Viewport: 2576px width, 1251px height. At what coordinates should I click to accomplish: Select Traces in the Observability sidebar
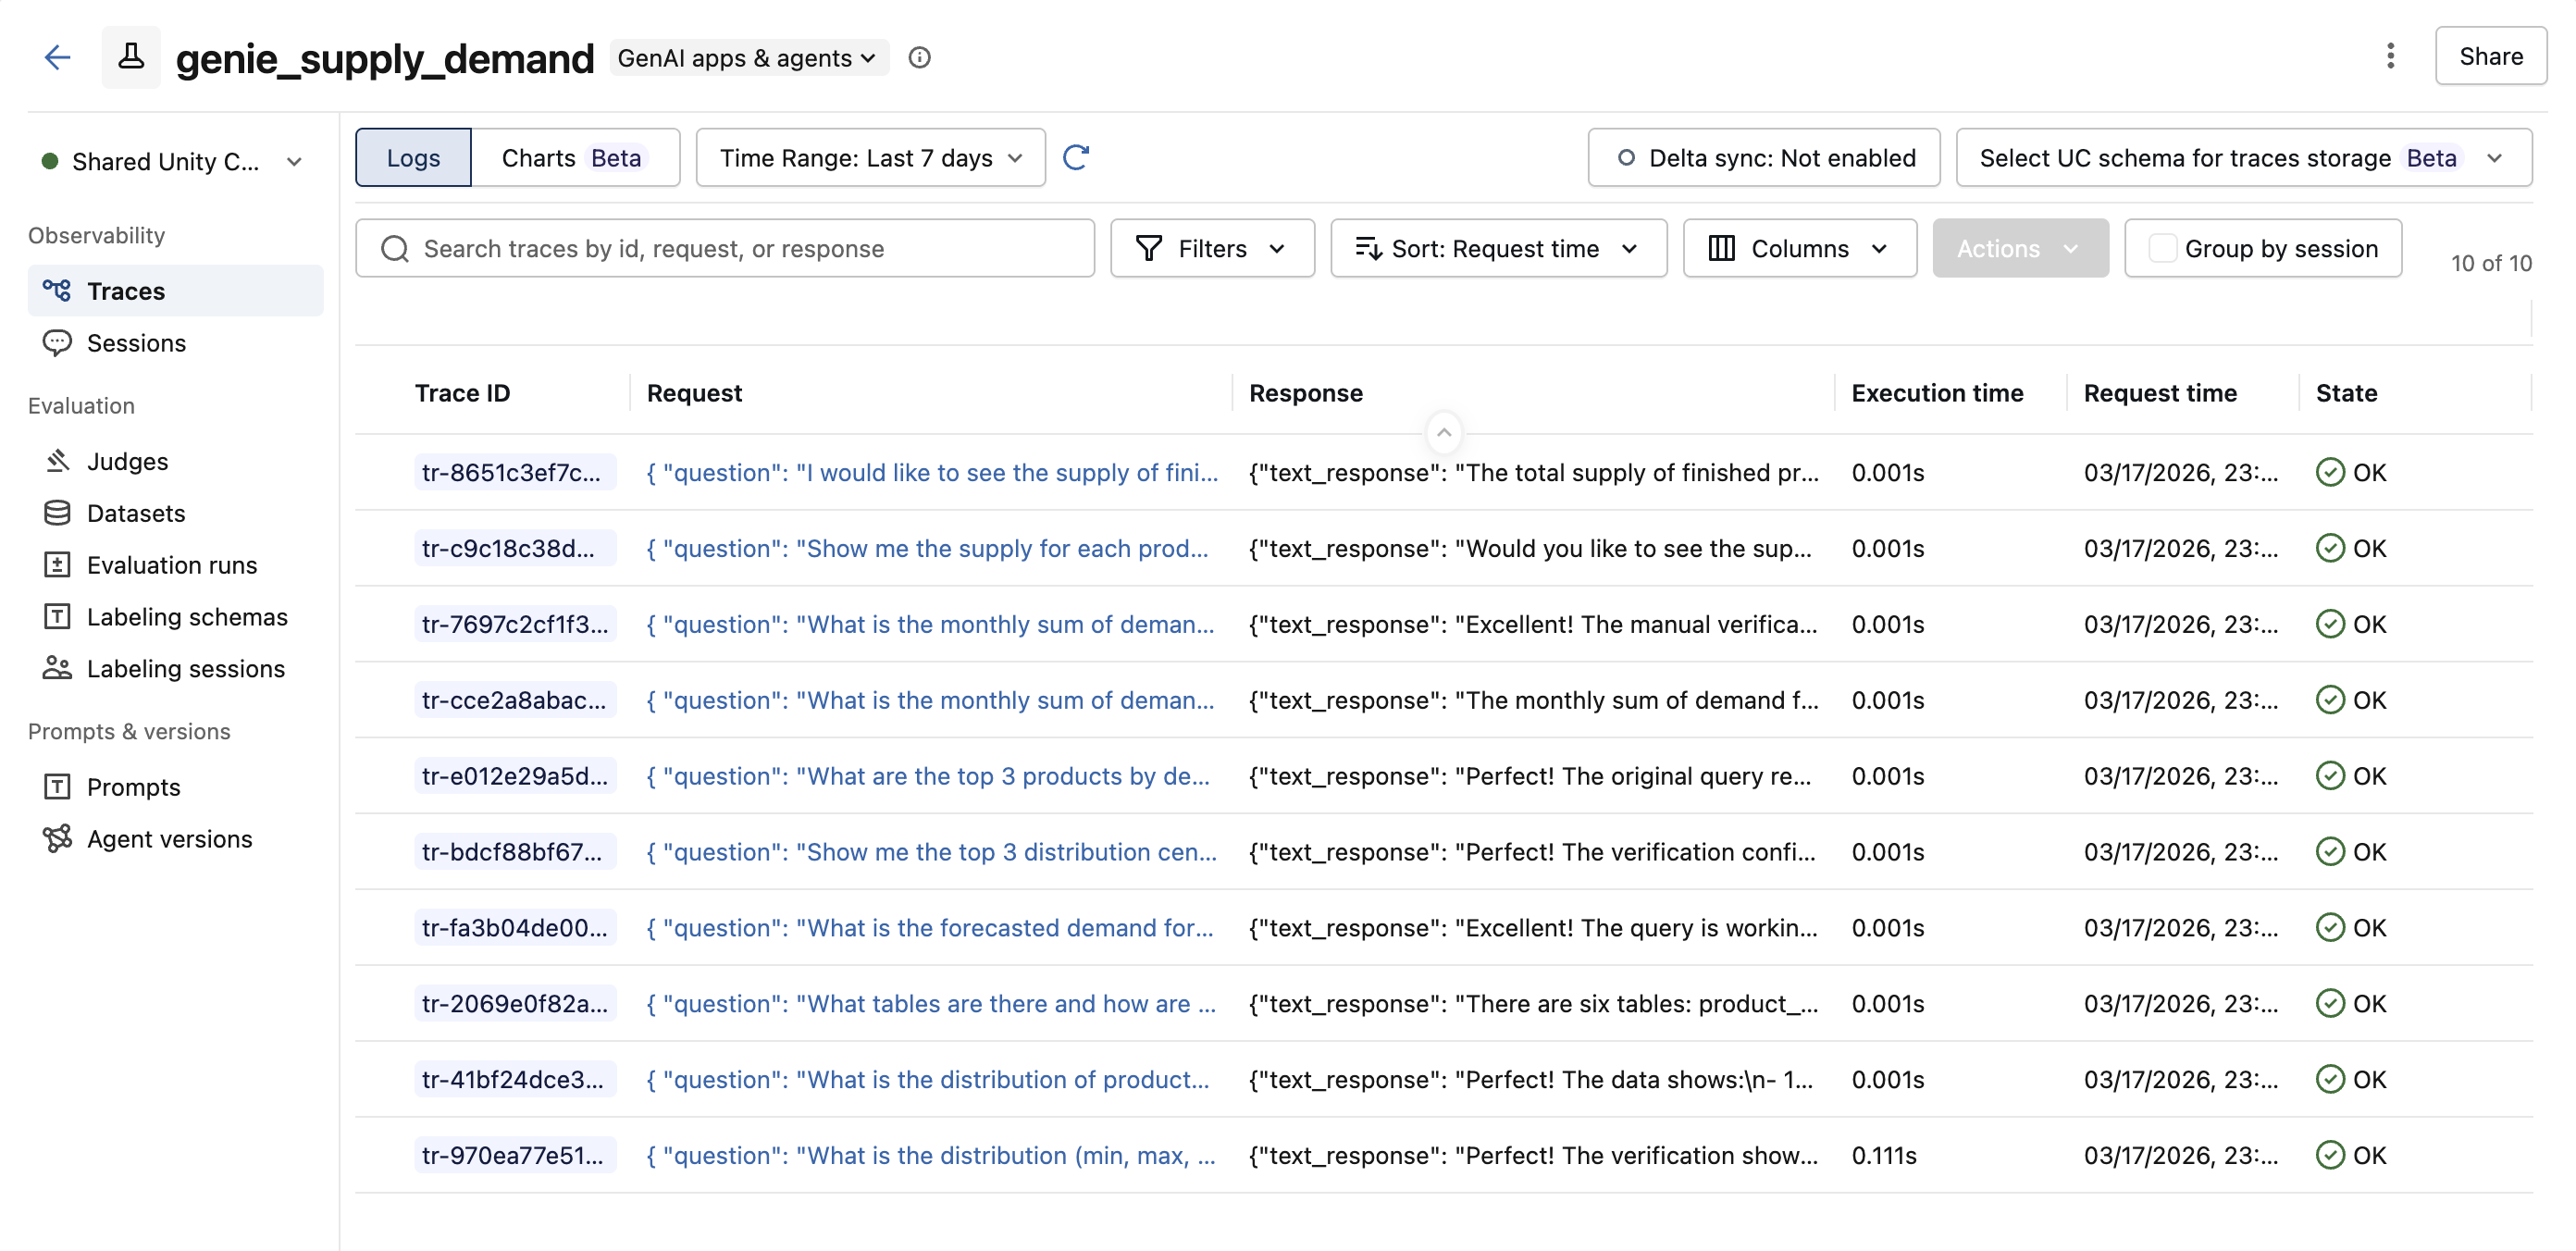pos(126,291)
